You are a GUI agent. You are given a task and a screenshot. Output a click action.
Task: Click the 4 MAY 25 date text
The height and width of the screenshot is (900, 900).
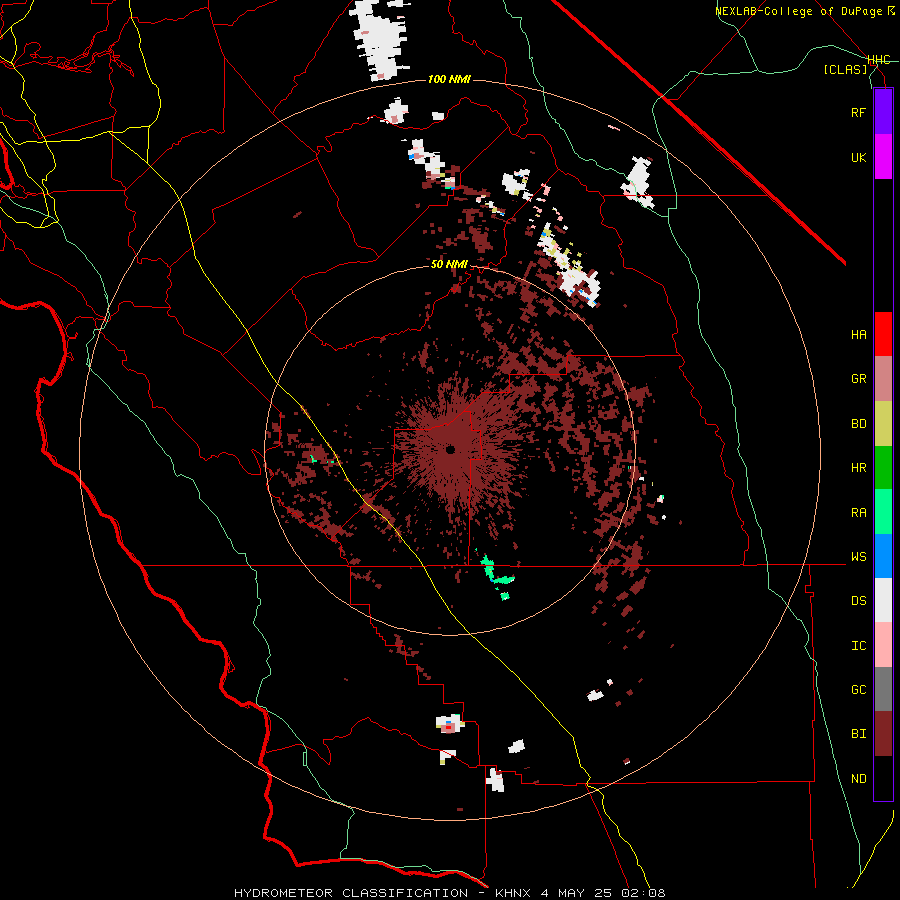(576, 893)
